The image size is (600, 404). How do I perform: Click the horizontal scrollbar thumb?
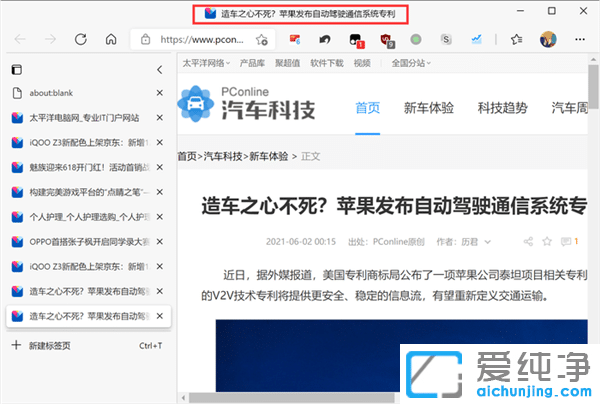coord(292,398)
